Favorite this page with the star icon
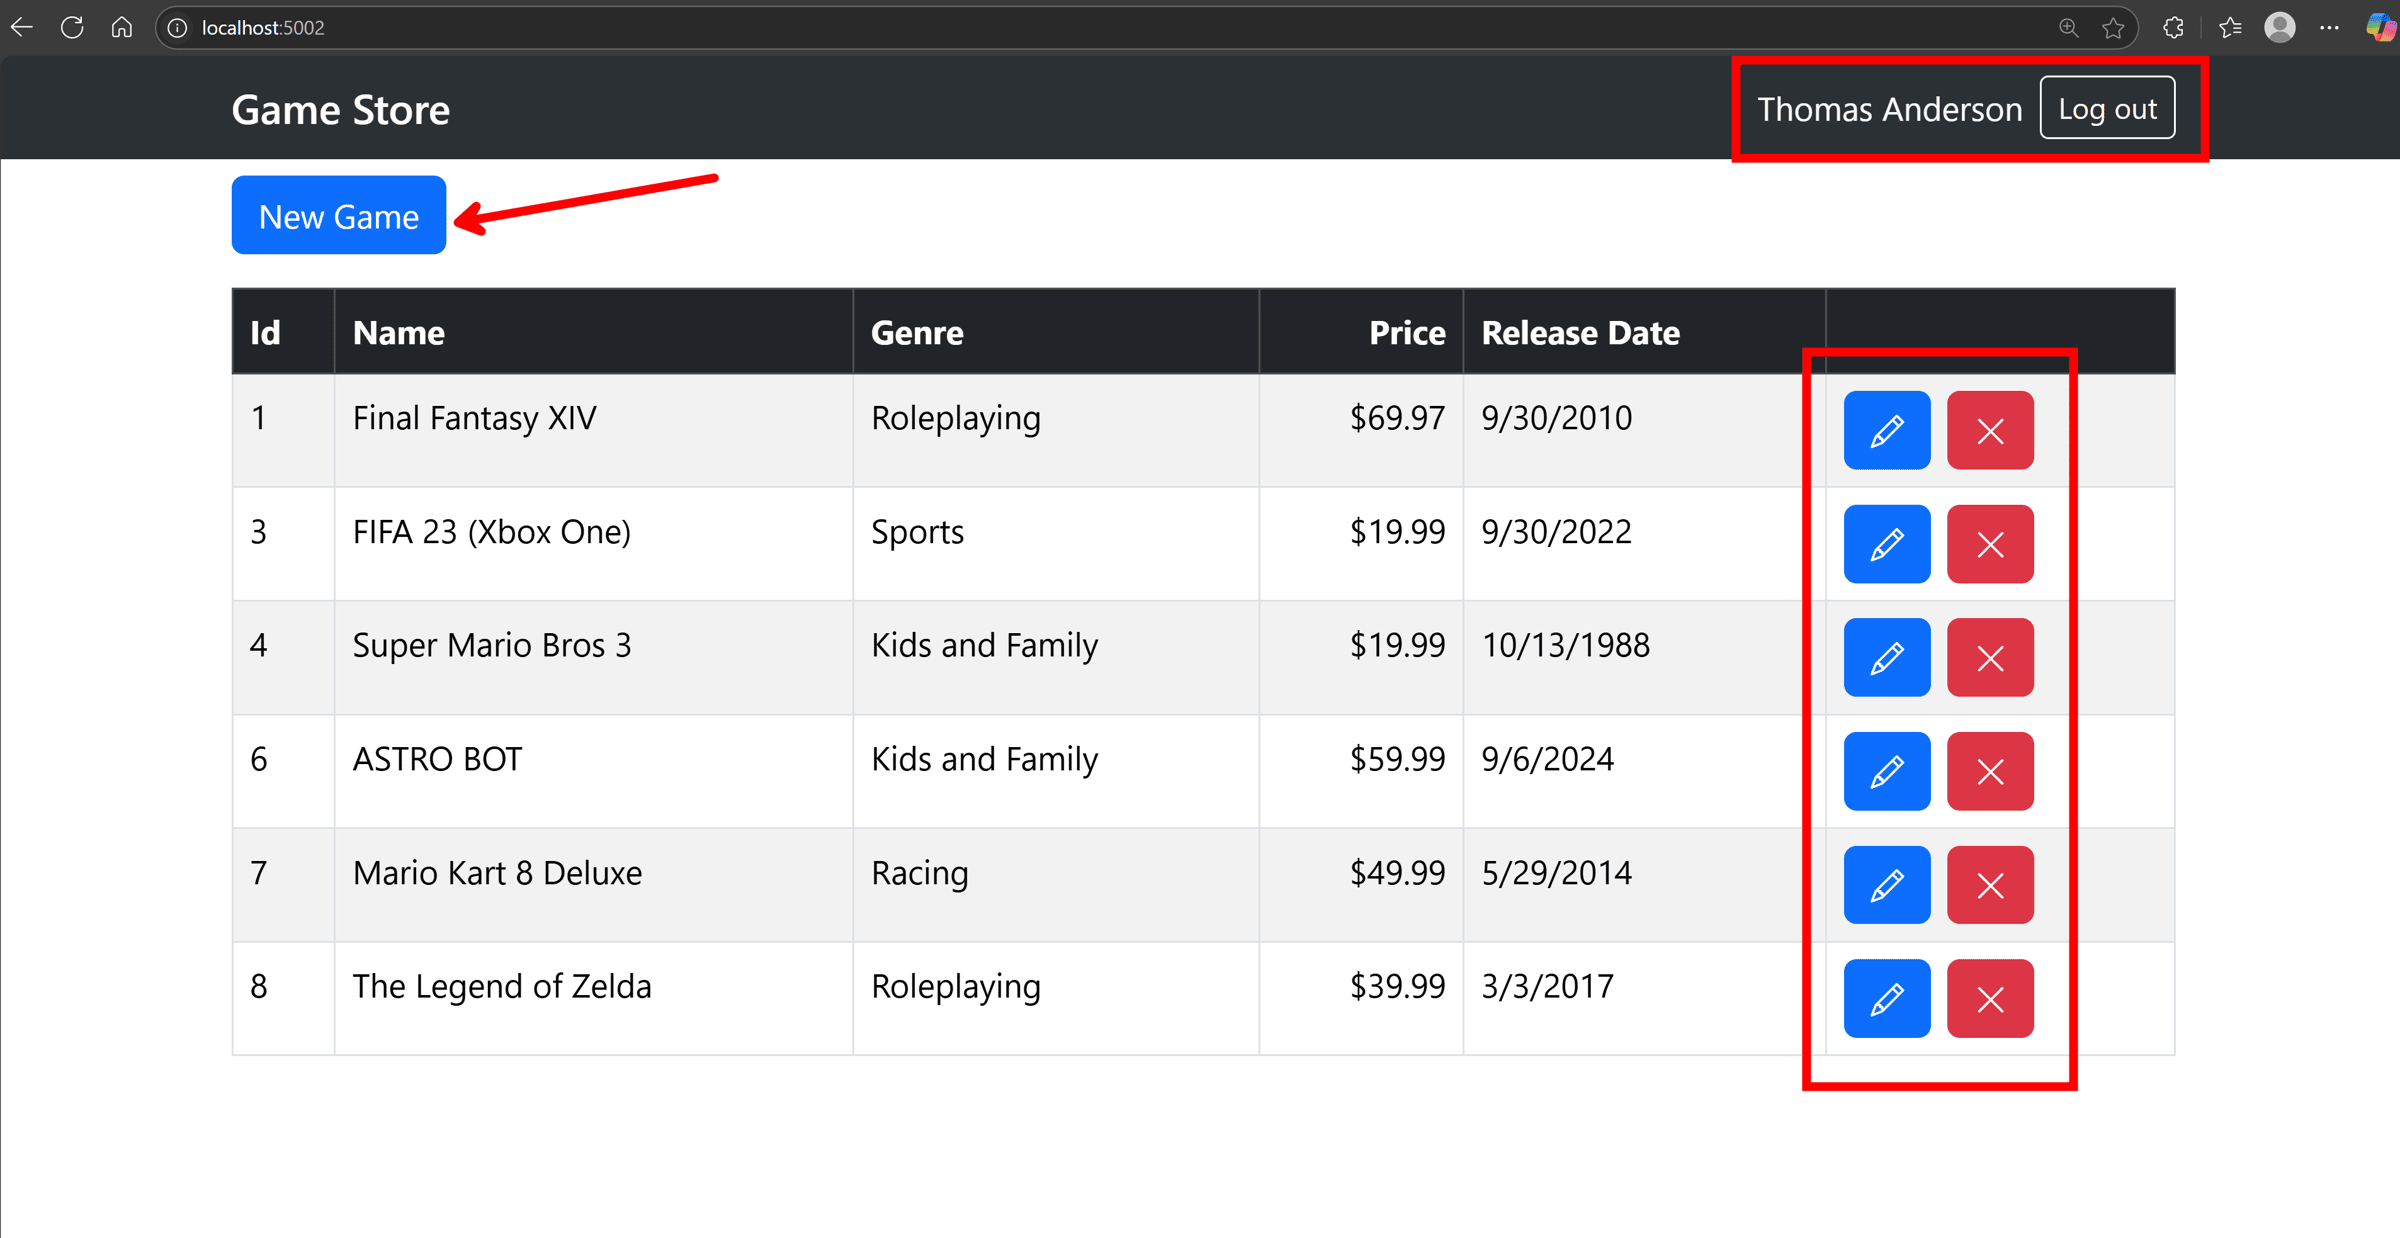Image resolution: width=2400 pixels, height=1238 pixels. pos(2113,27)
